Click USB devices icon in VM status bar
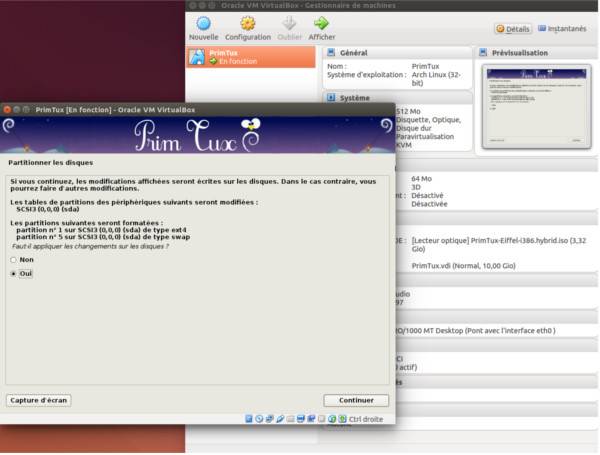Viewport: 600px width, 455px height. click(280, 419)
